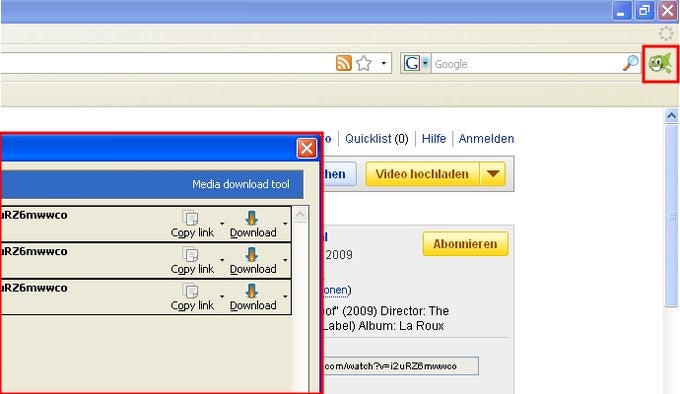Viewport: 680px width, 394px height.
Task: Click the Google search engine icon
Action: click(412, 63)
